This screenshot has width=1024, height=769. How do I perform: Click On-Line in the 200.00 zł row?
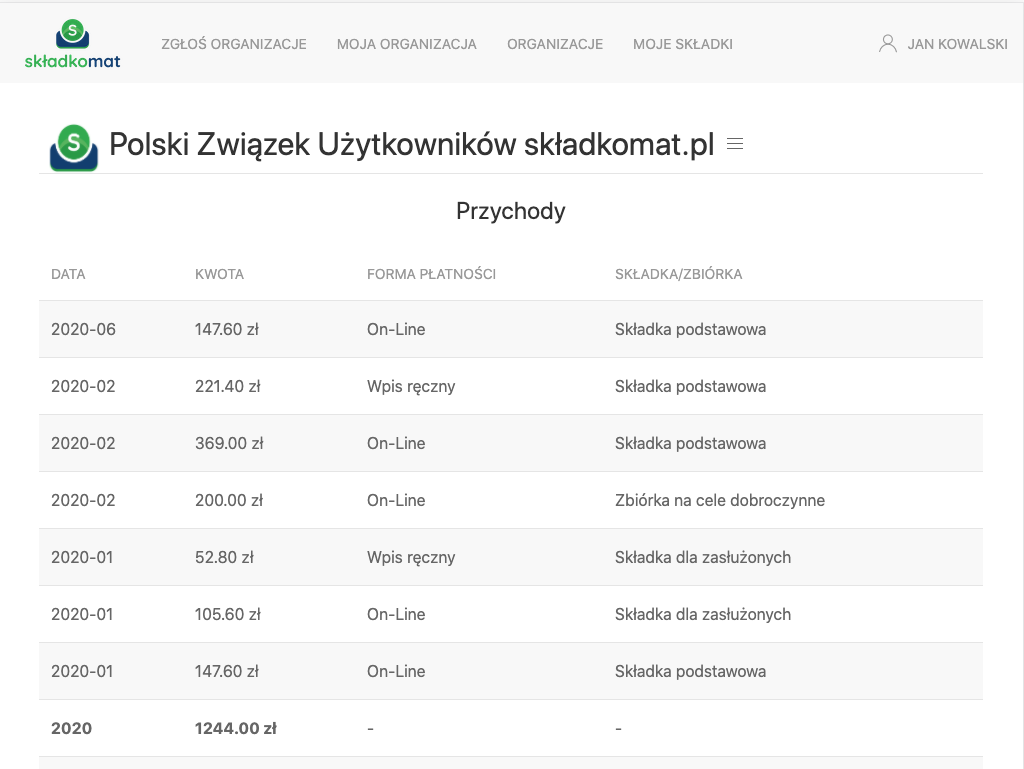tap(396, 500)
